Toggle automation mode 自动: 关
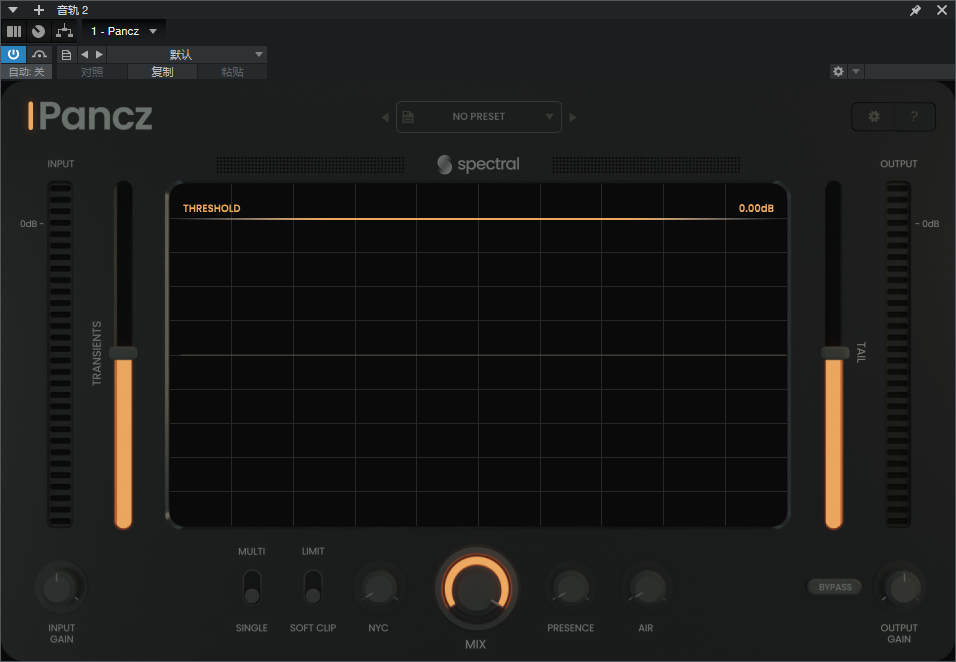 (x=27, y=72)
